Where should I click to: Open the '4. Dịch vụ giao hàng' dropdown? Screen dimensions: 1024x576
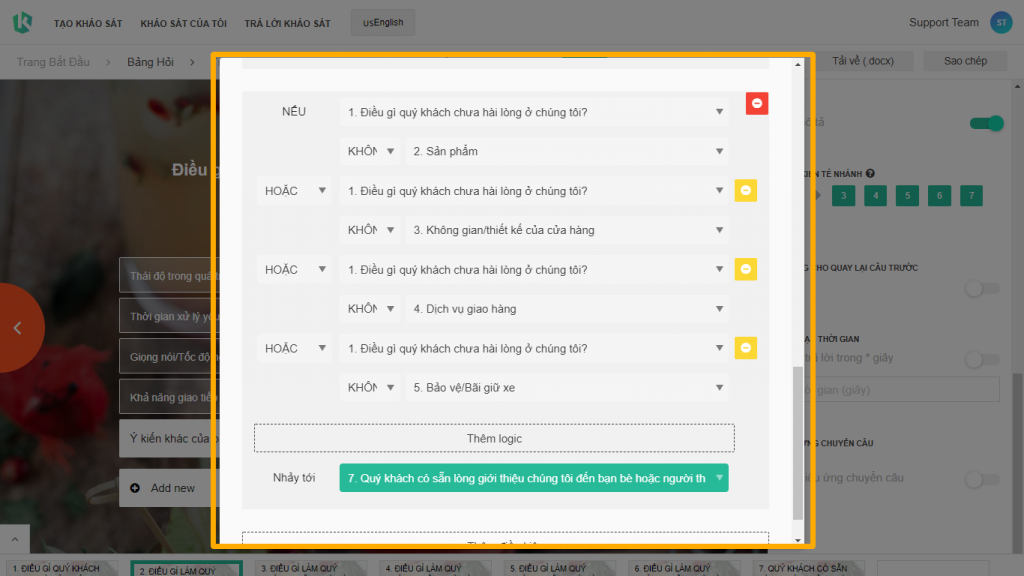click(x=566, y=309)
